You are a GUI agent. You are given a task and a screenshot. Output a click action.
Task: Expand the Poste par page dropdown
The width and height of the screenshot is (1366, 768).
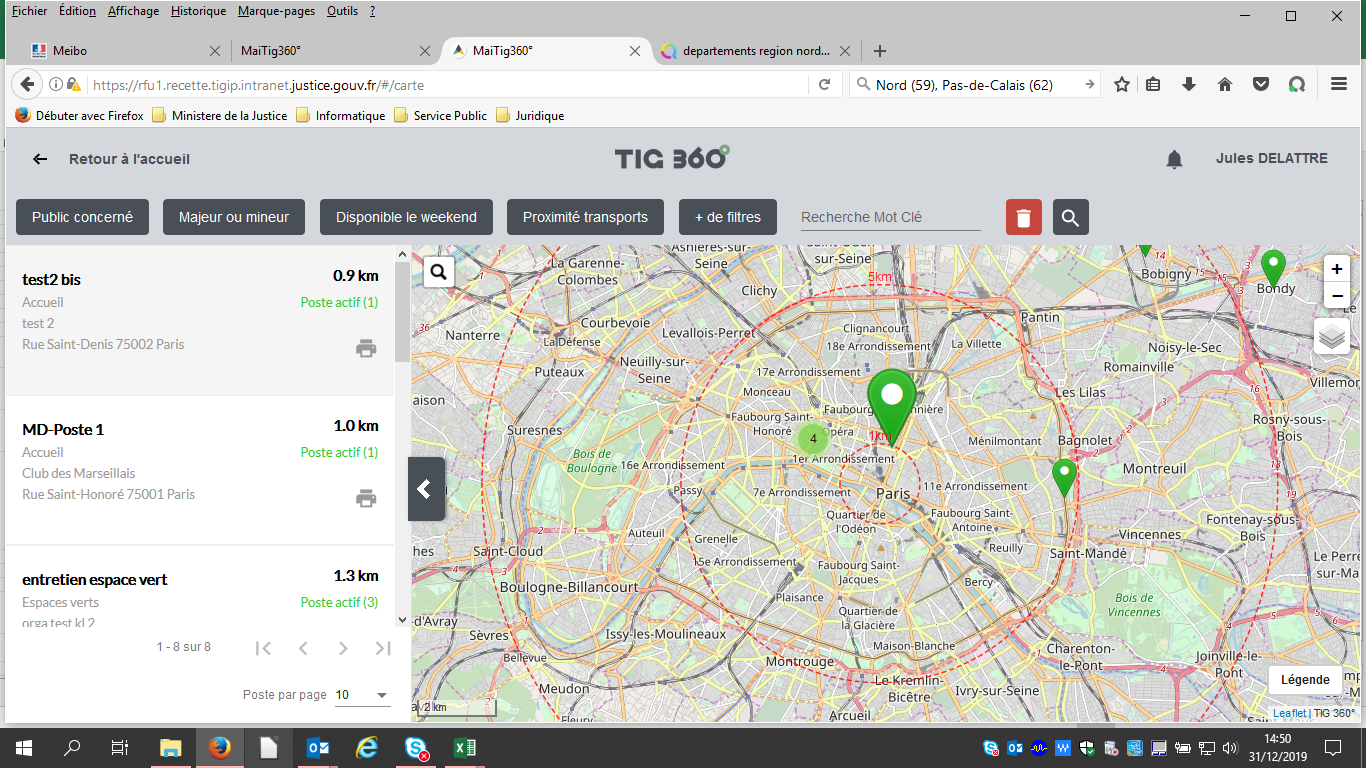[x=362, y=695]
